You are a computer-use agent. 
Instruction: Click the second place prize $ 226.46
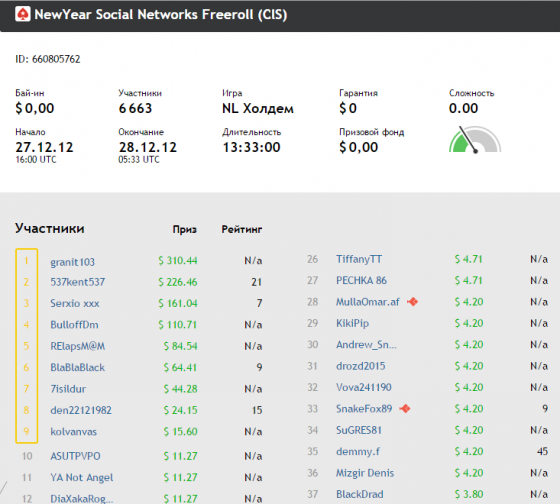178,282
